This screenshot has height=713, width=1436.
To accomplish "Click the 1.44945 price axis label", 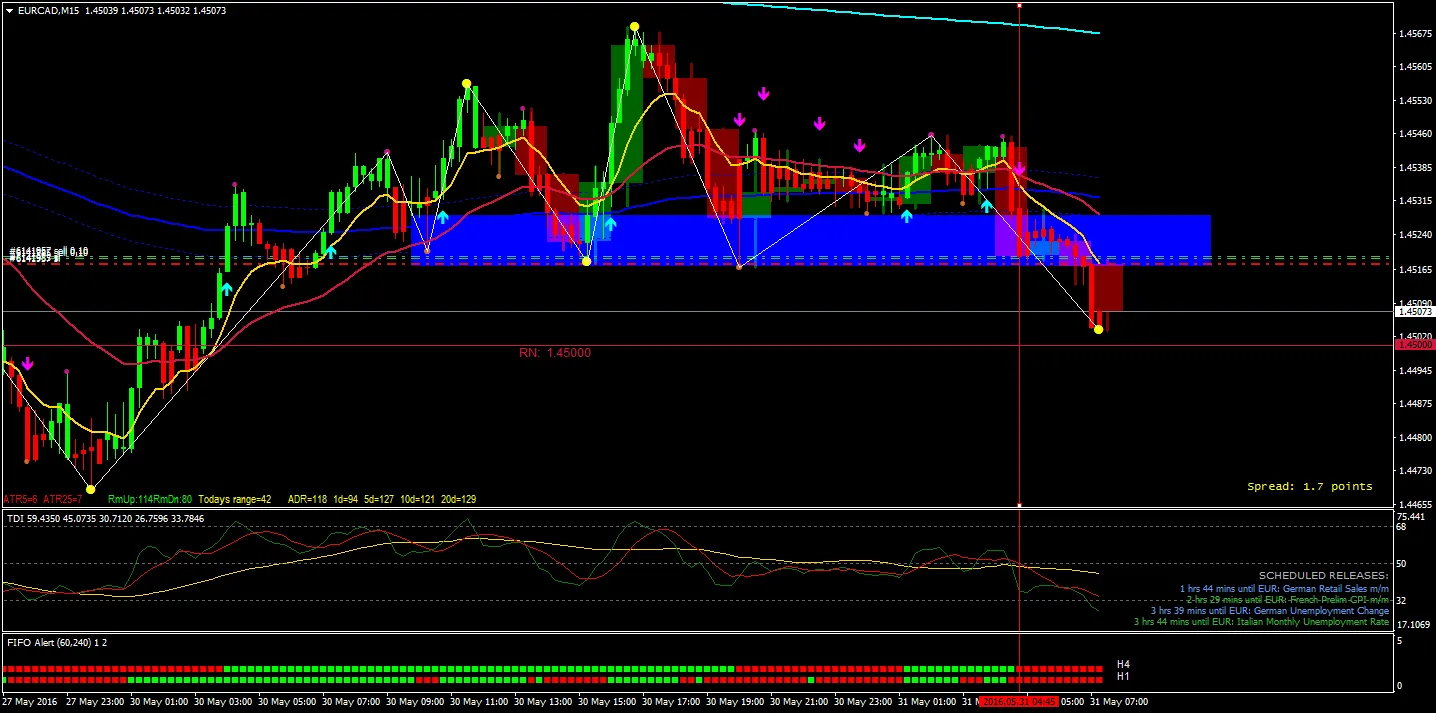I will click(x=1415, y=371).
